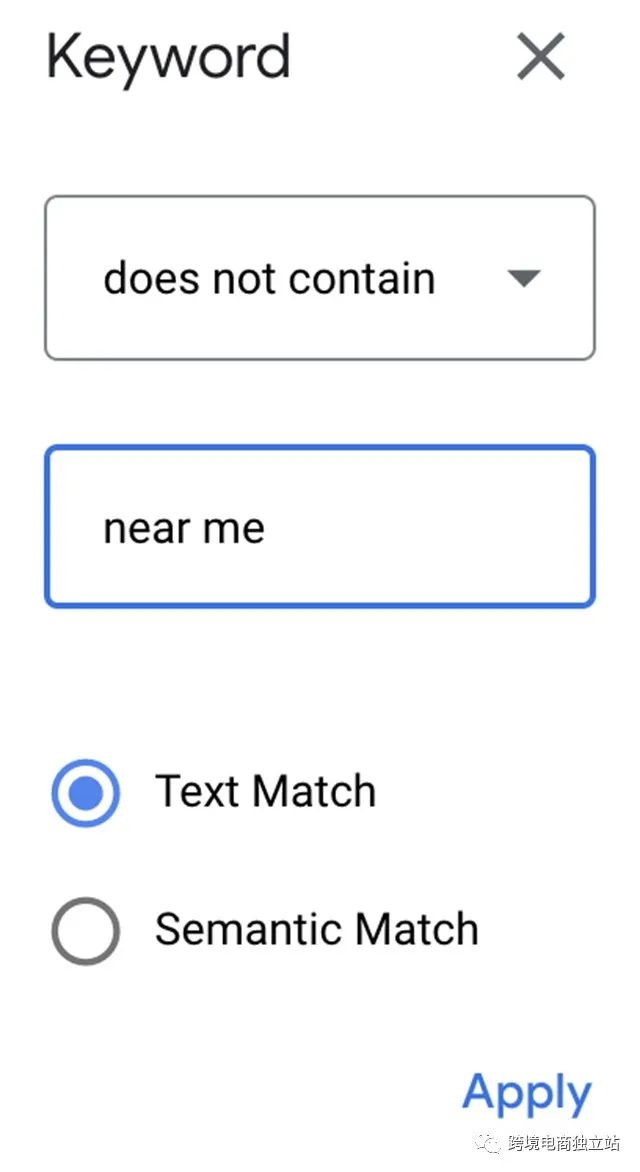
Task: Click the "does not contain" text
Action: pos(269,278)
